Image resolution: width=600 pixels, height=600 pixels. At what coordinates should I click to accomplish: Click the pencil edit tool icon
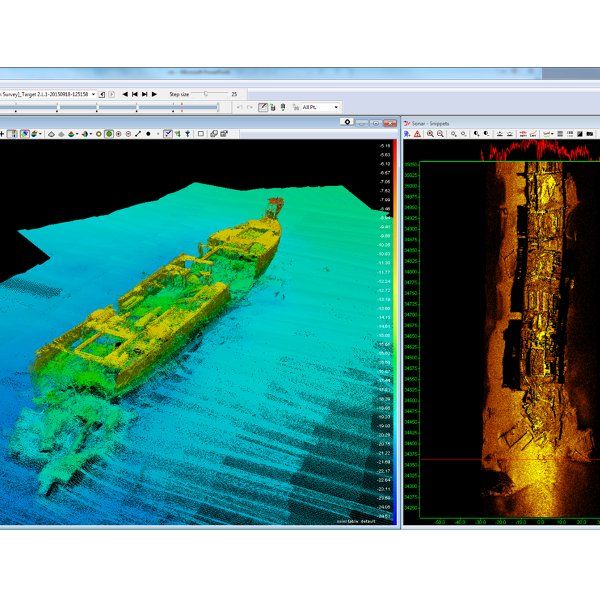263,107
